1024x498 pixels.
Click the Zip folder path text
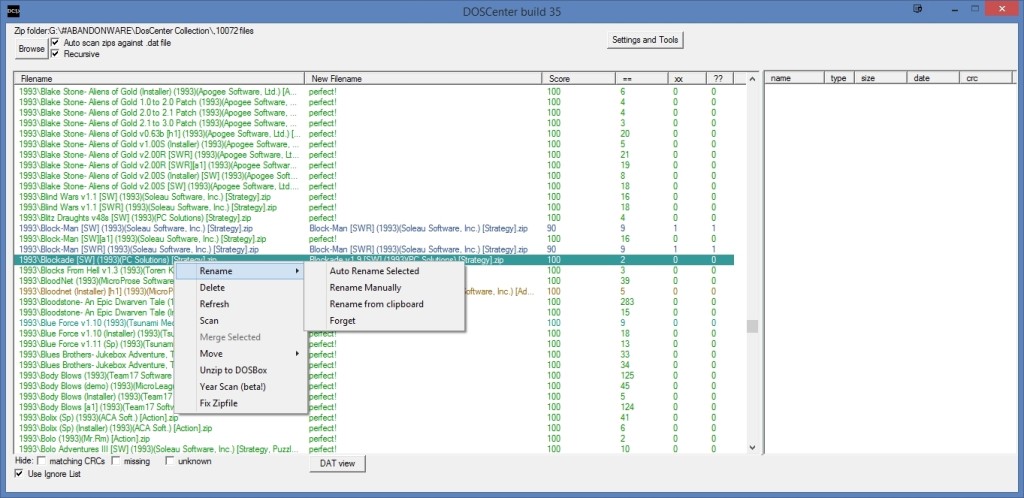pyautogui.click(x=134, y=31)
